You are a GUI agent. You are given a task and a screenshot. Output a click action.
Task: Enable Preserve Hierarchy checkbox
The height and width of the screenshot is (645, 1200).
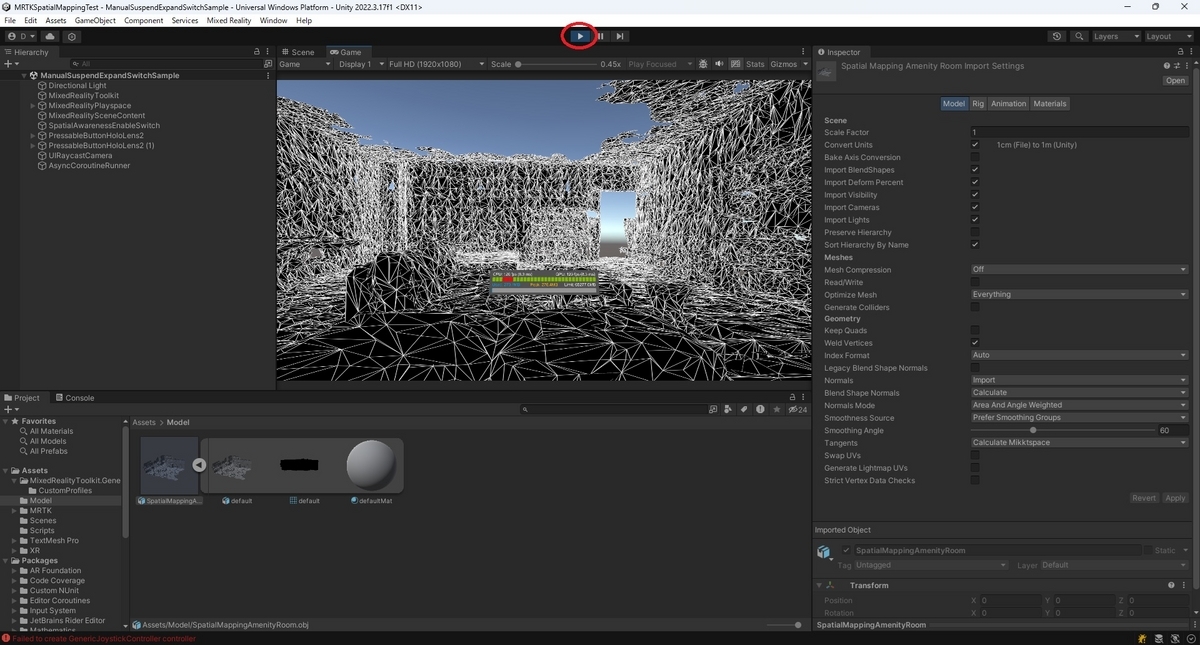click(975, 232)
